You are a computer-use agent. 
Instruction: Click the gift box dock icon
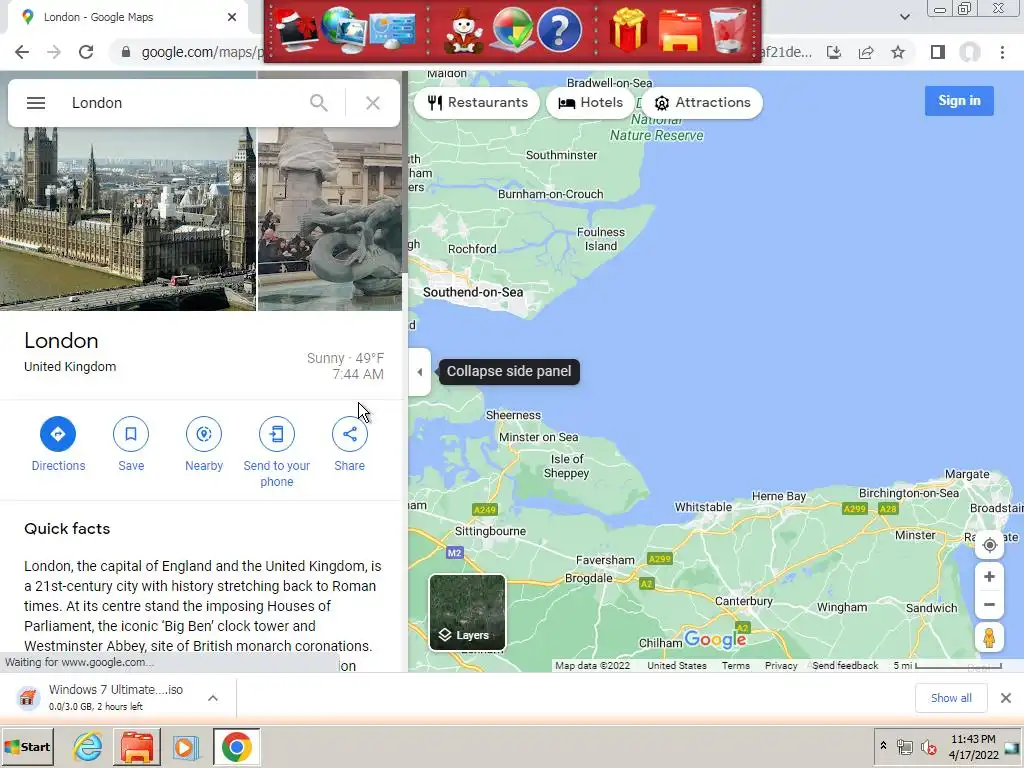tap(628, 31)
